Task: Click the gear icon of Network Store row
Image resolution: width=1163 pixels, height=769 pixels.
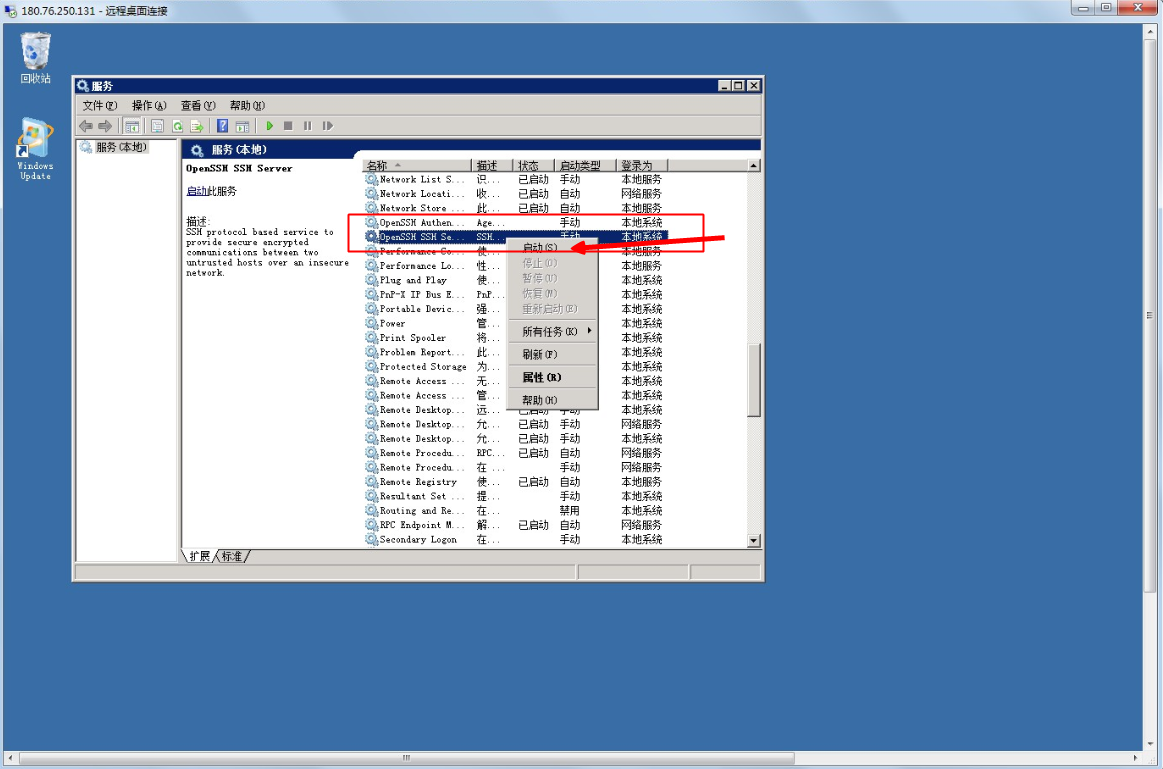Action: [x=372, y=208]
